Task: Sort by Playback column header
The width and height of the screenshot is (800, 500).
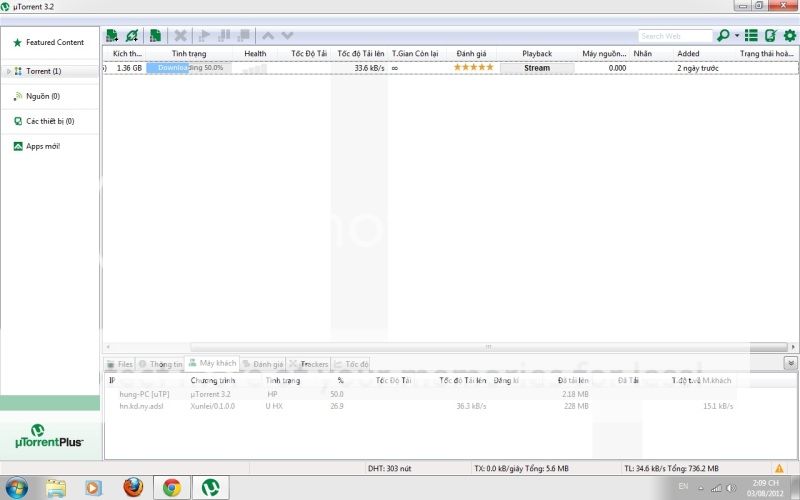Action: tap(537, 54)
